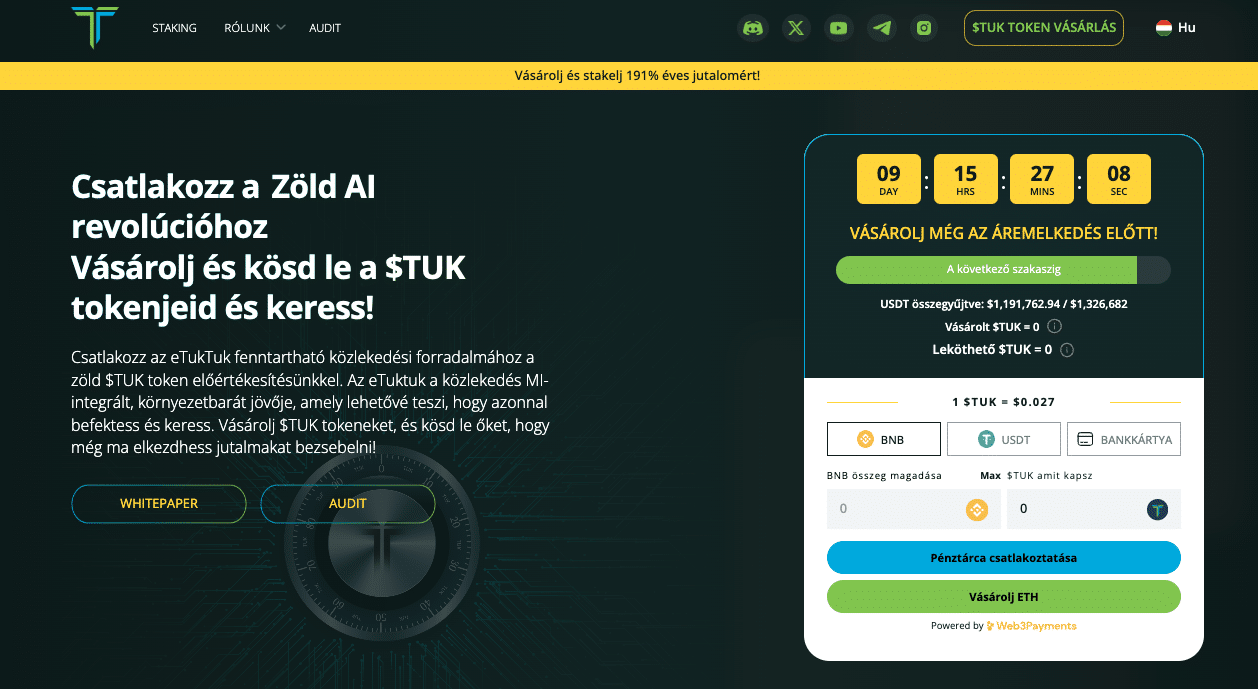This screenshot has width=1258, height=689.
Task: Open the Telegram social icon
Action: click(882, 28)
